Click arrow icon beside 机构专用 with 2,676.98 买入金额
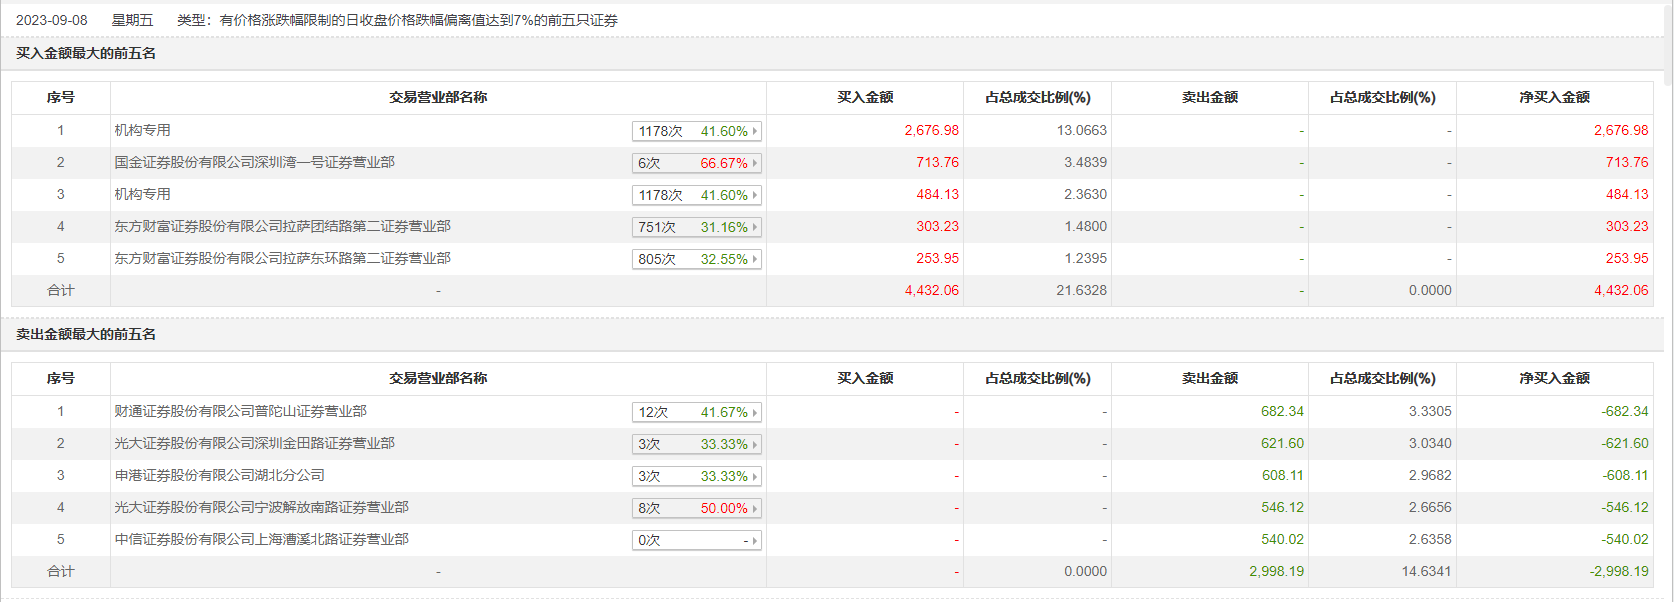 (755, 131)
